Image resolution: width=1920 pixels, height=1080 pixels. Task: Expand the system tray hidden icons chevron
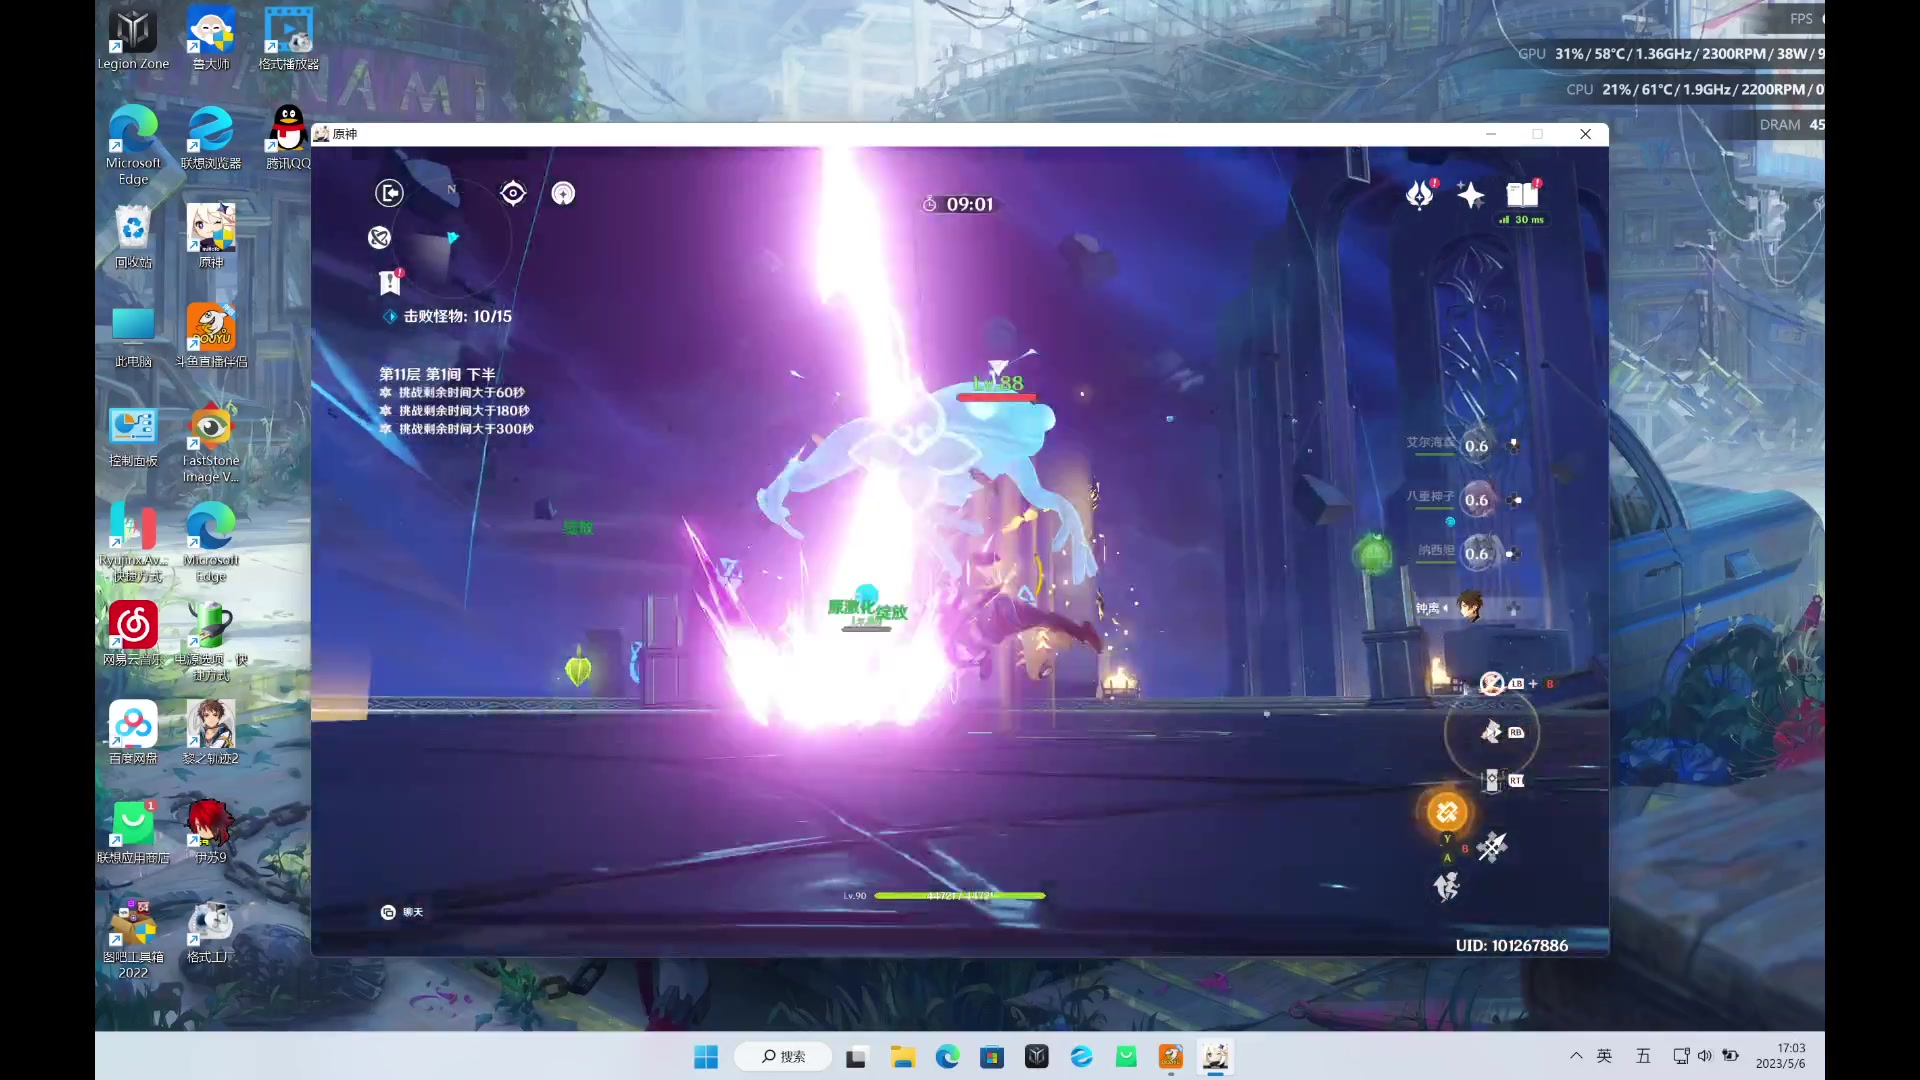pos(1576,1056)
